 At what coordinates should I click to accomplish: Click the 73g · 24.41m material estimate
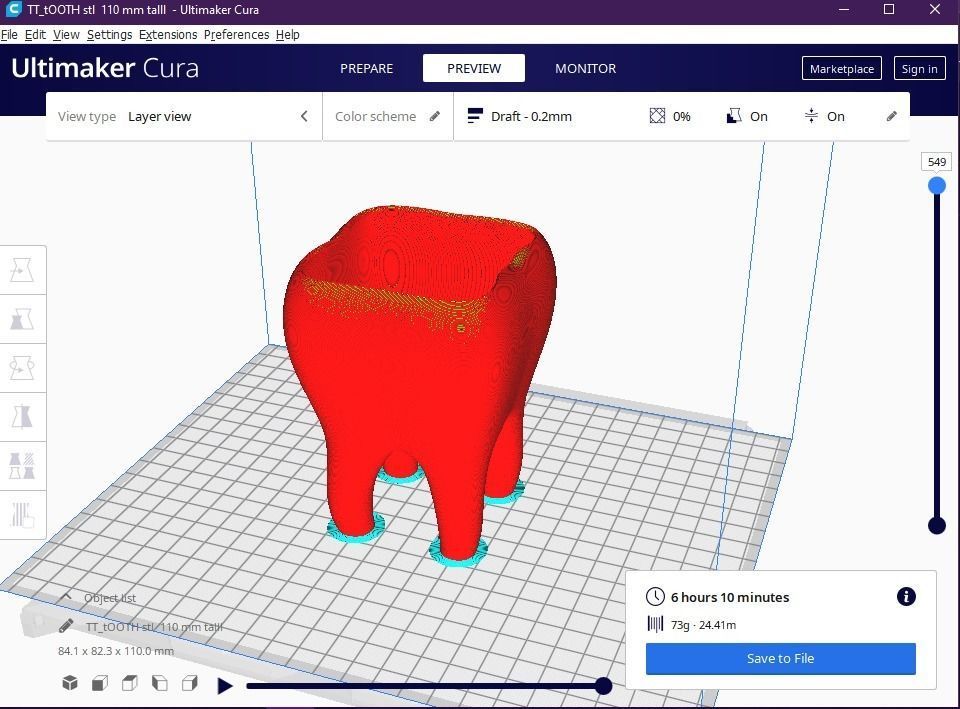tap(703, 625)
